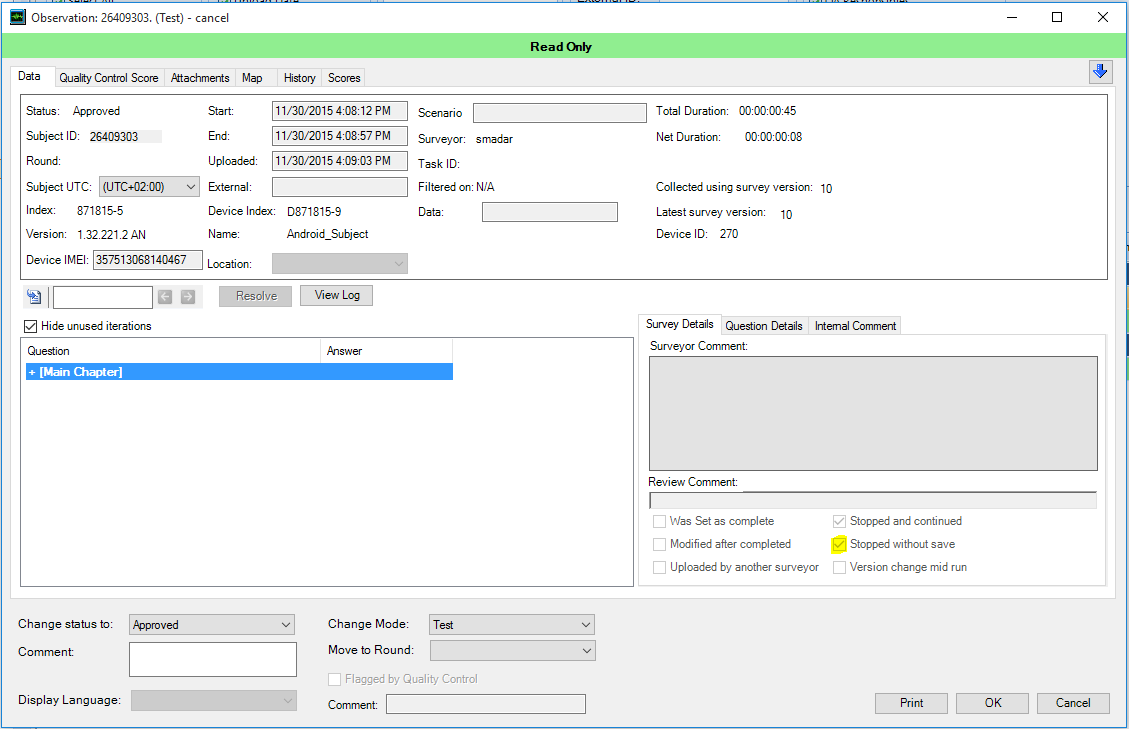Open the Change Mode dropdown
This screenshot has height=729, width=1129.
[x=512, y=625]
